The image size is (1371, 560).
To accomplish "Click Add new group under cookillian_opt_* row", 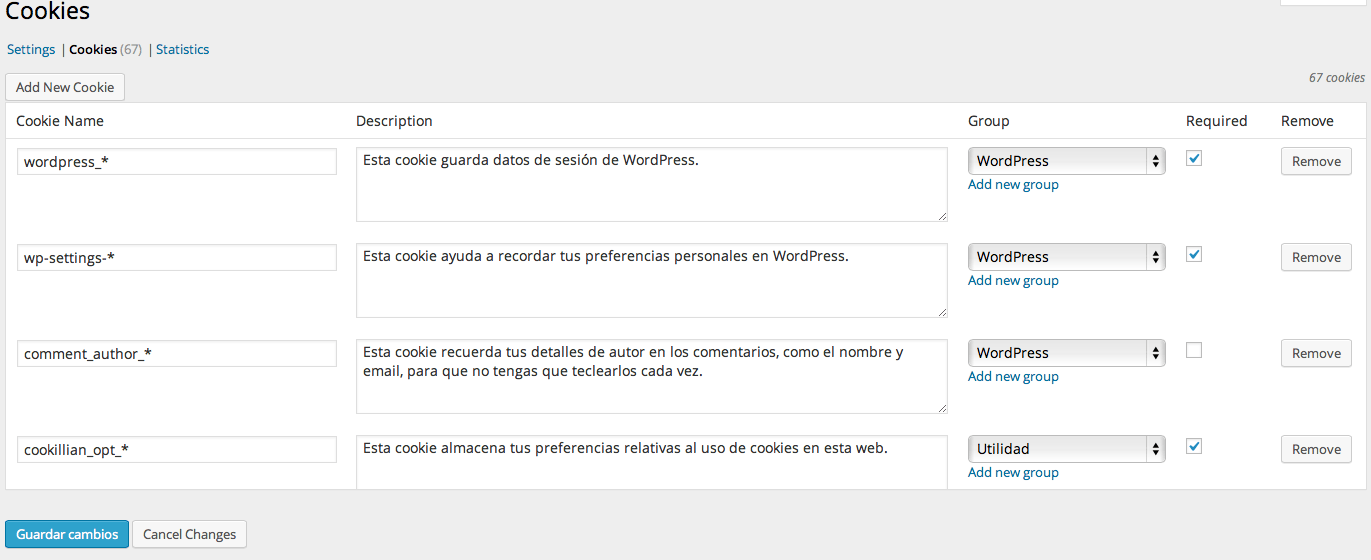I will point(1013,473).
